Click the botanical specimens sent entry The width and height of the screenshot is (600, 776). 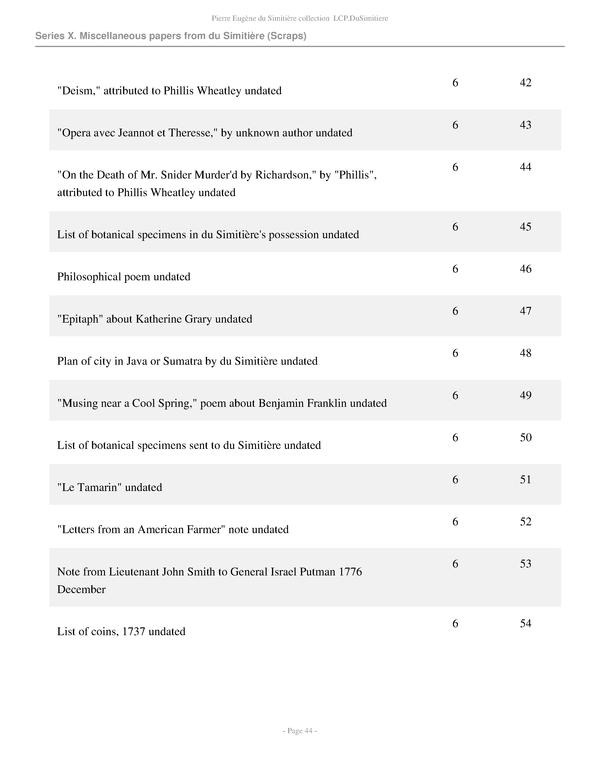189,445
